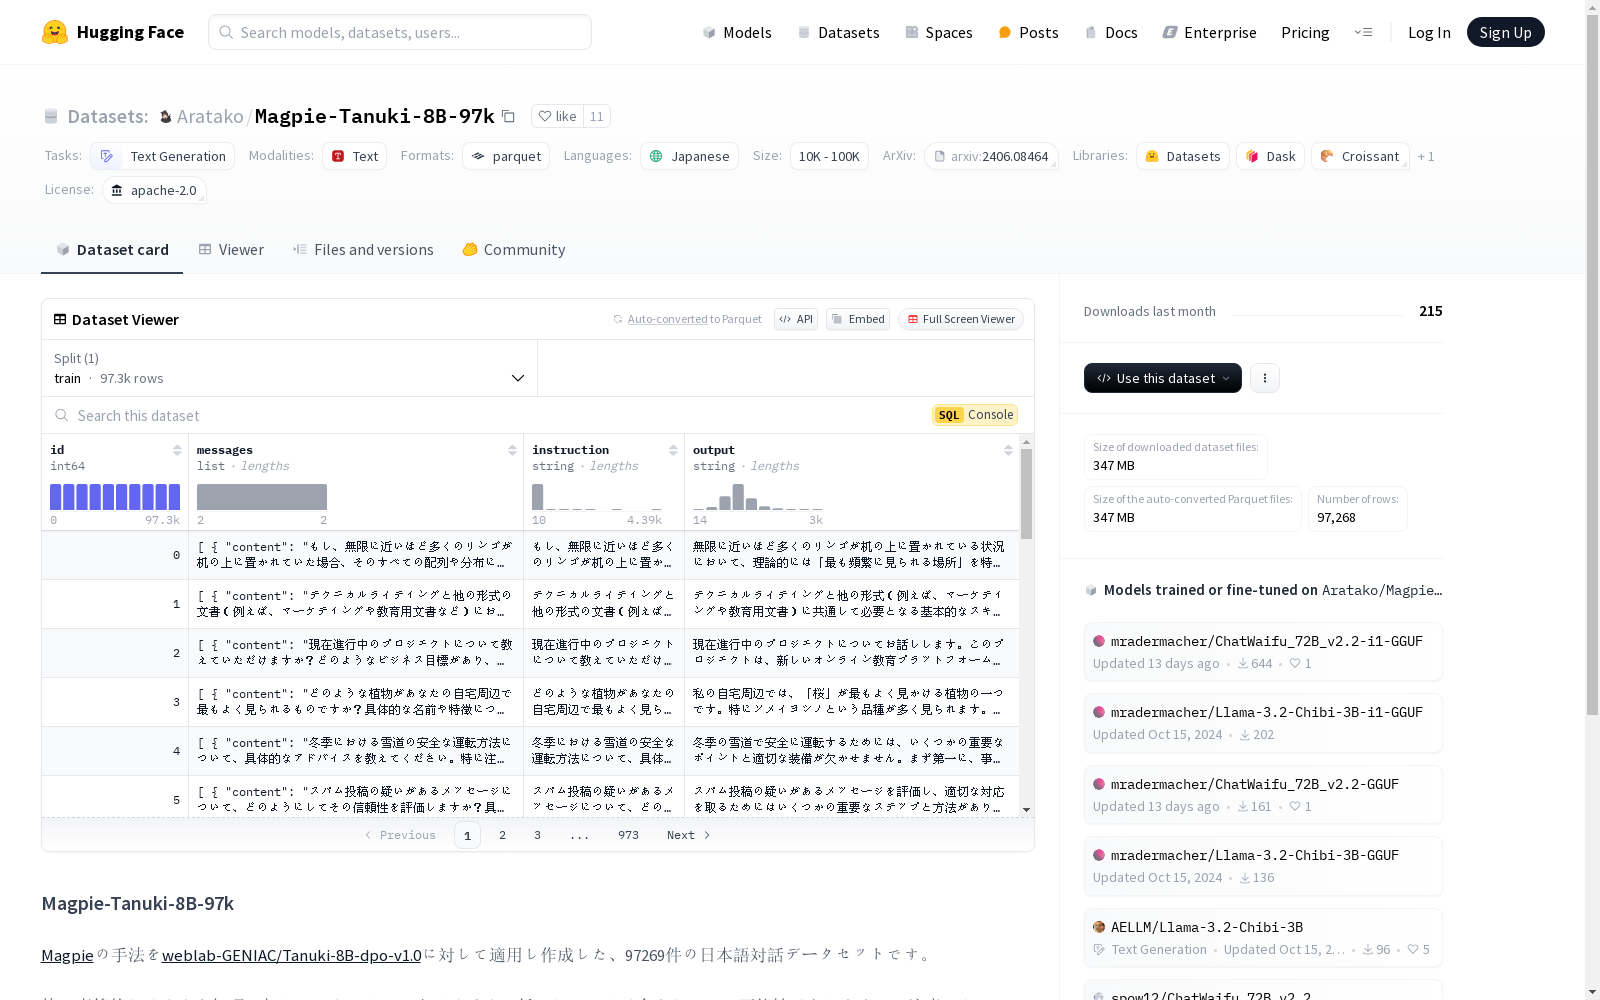Click the arxiv:2406.08464 tag
1600x1000 pixels.
991,156
